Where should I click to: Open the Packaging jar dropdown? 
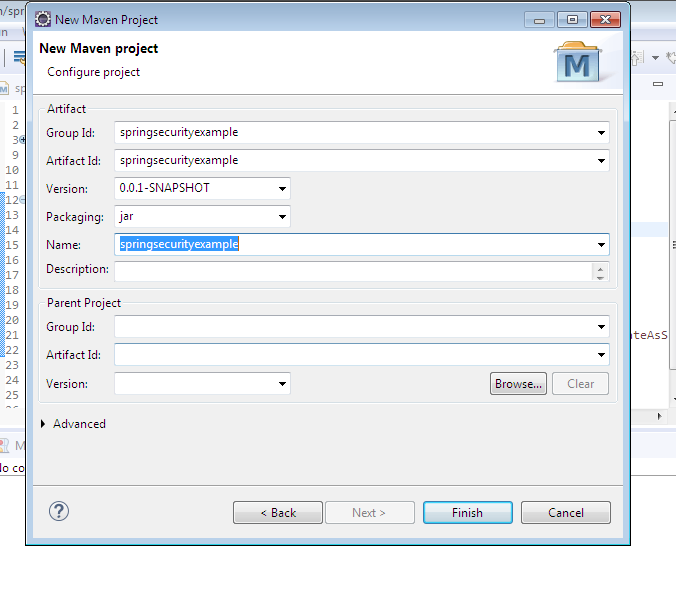(x=283, y=217)
